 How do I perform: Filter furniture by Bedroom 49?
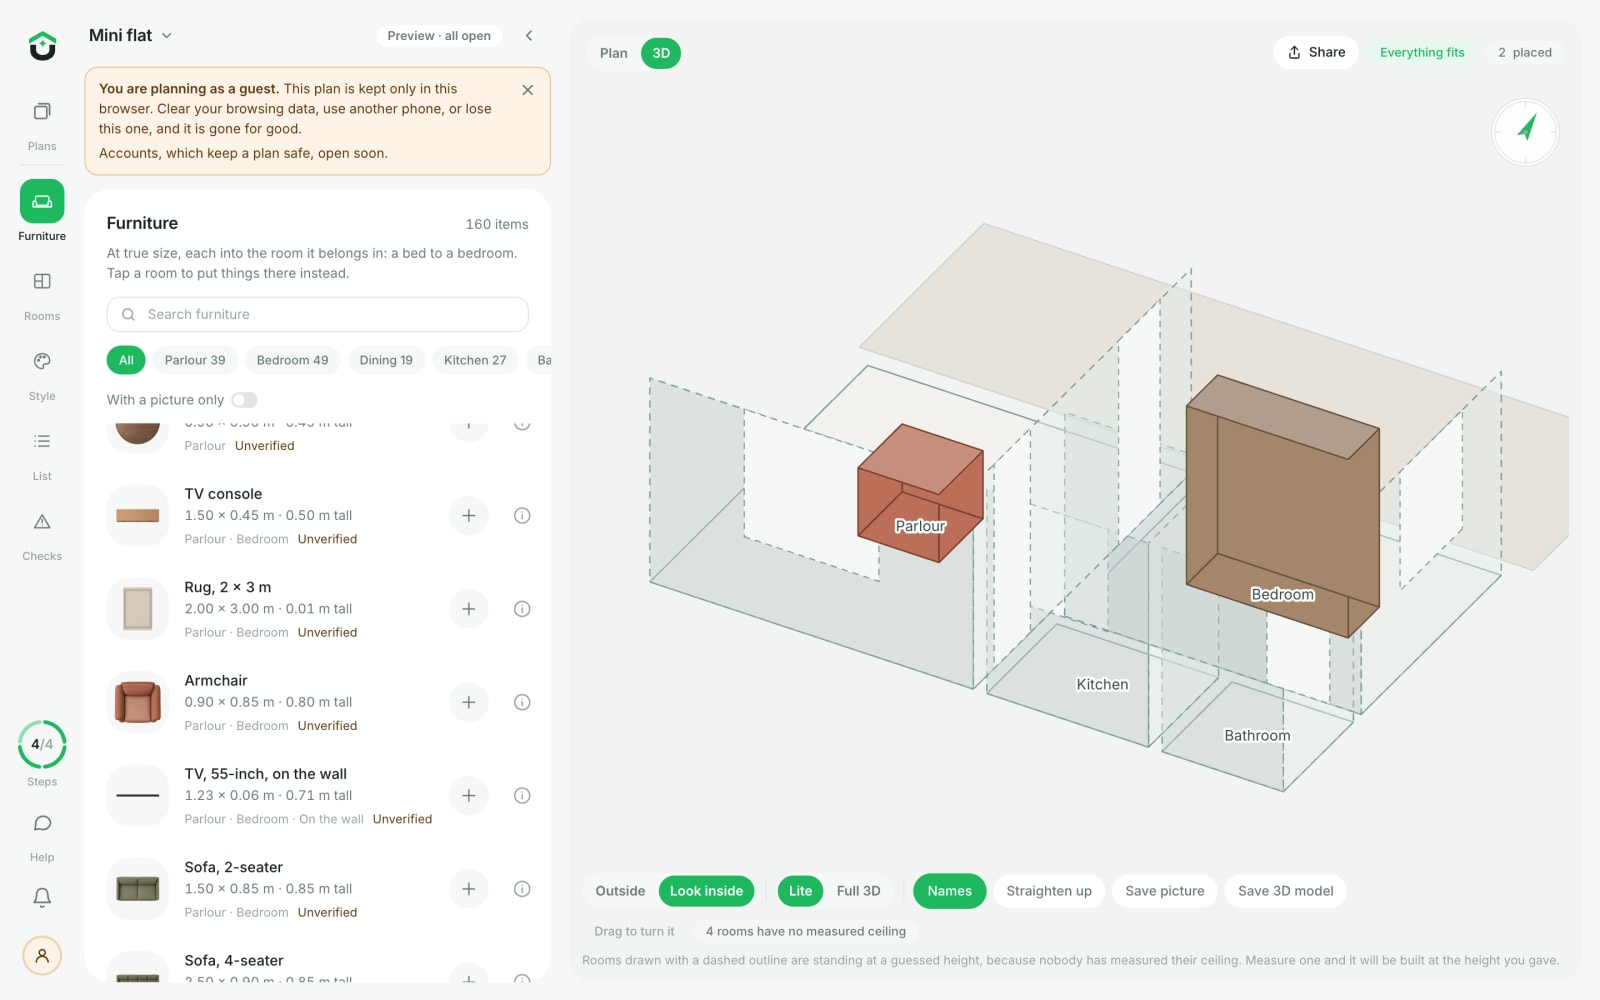pos(292,360)
